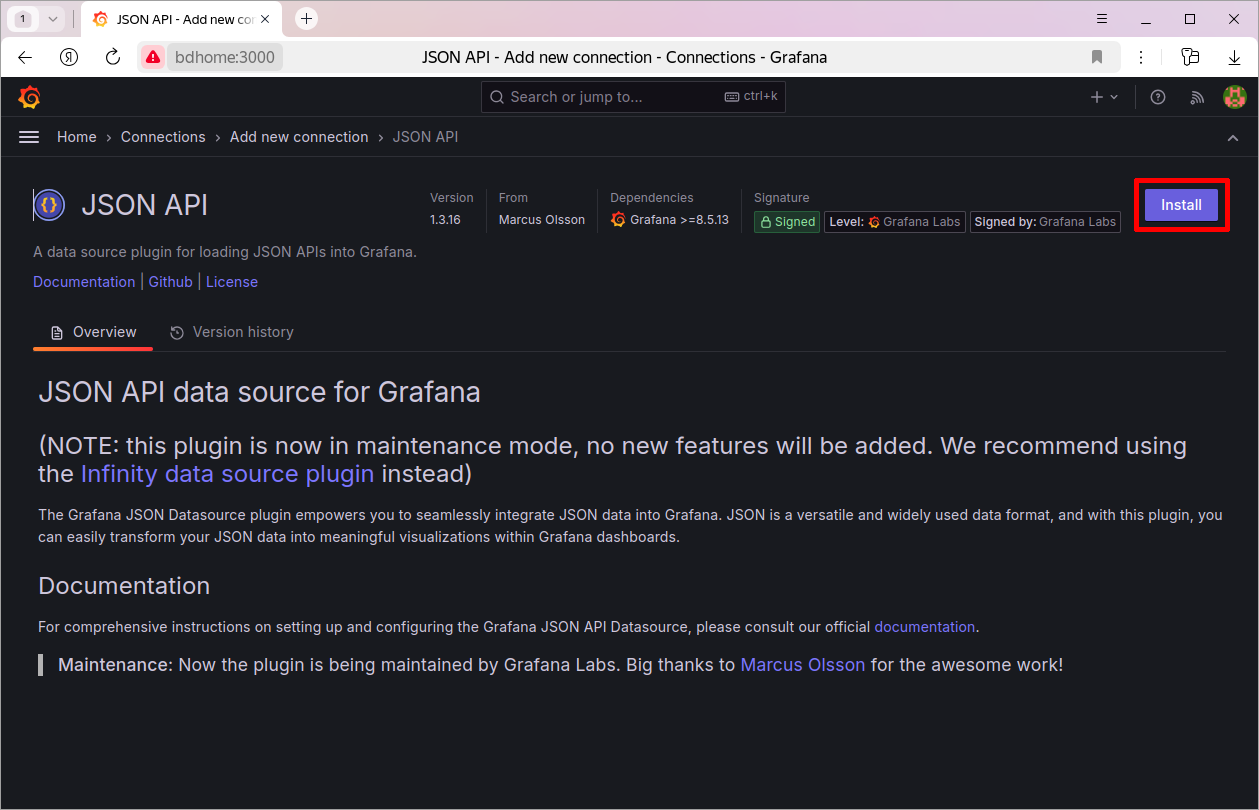Image resolution: width=1259 pixels, height=810 pixels.
Task: Bookmark this page icon
Action: click(1097, 57)
